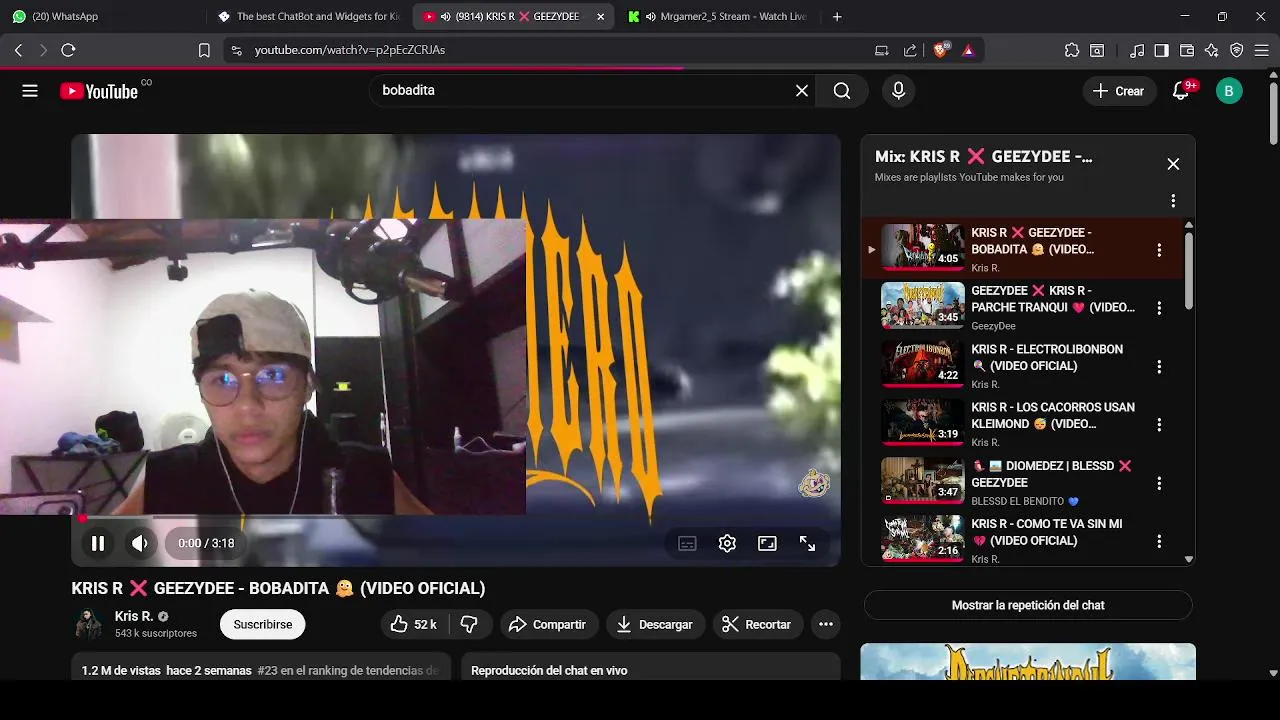Open the Crear menu
This screenshot has height=720, width=1280.
pyautogui.click(x=1119, y=91)
